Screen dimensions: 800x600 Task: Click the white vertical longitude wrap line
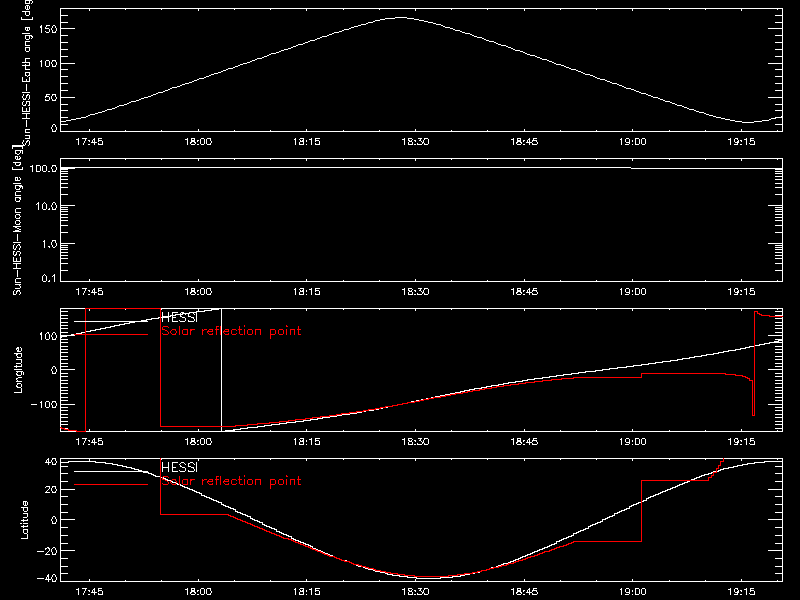[221, 370]
